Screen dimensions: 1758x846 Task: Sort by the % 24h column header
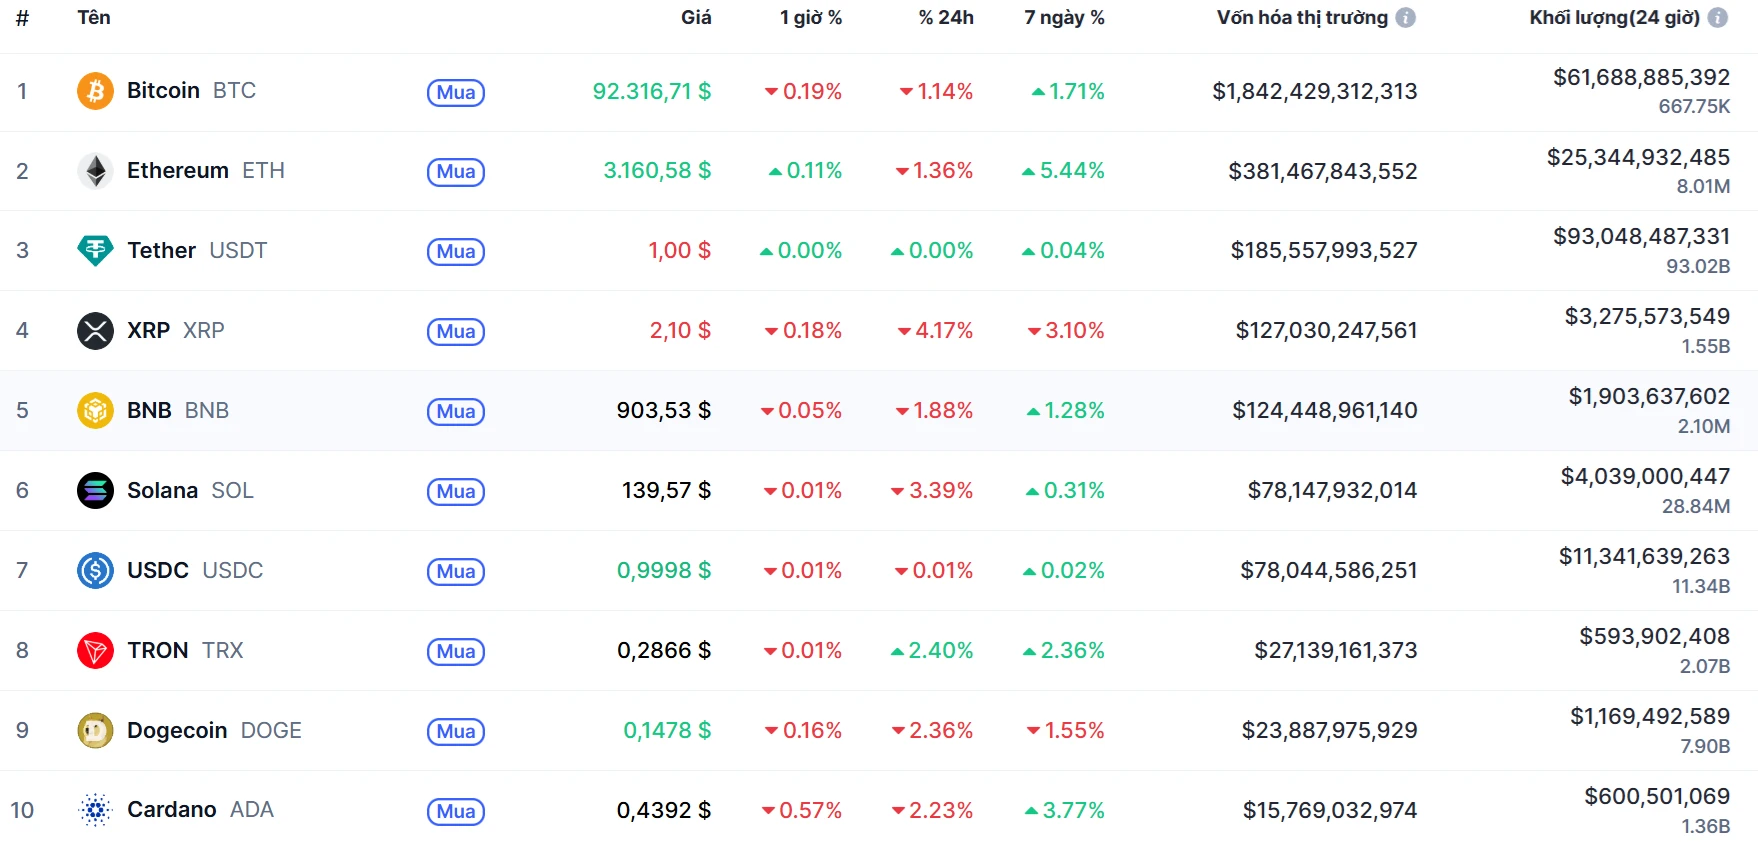pos(945,18)
